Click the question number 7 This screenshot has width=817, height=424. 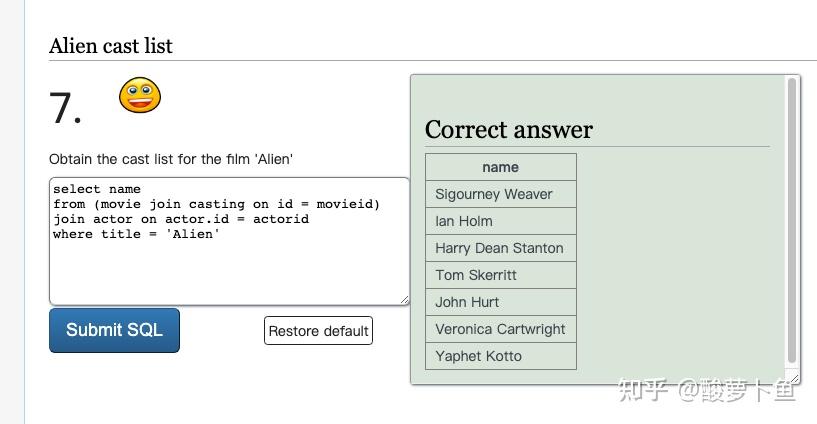(65, 108)
